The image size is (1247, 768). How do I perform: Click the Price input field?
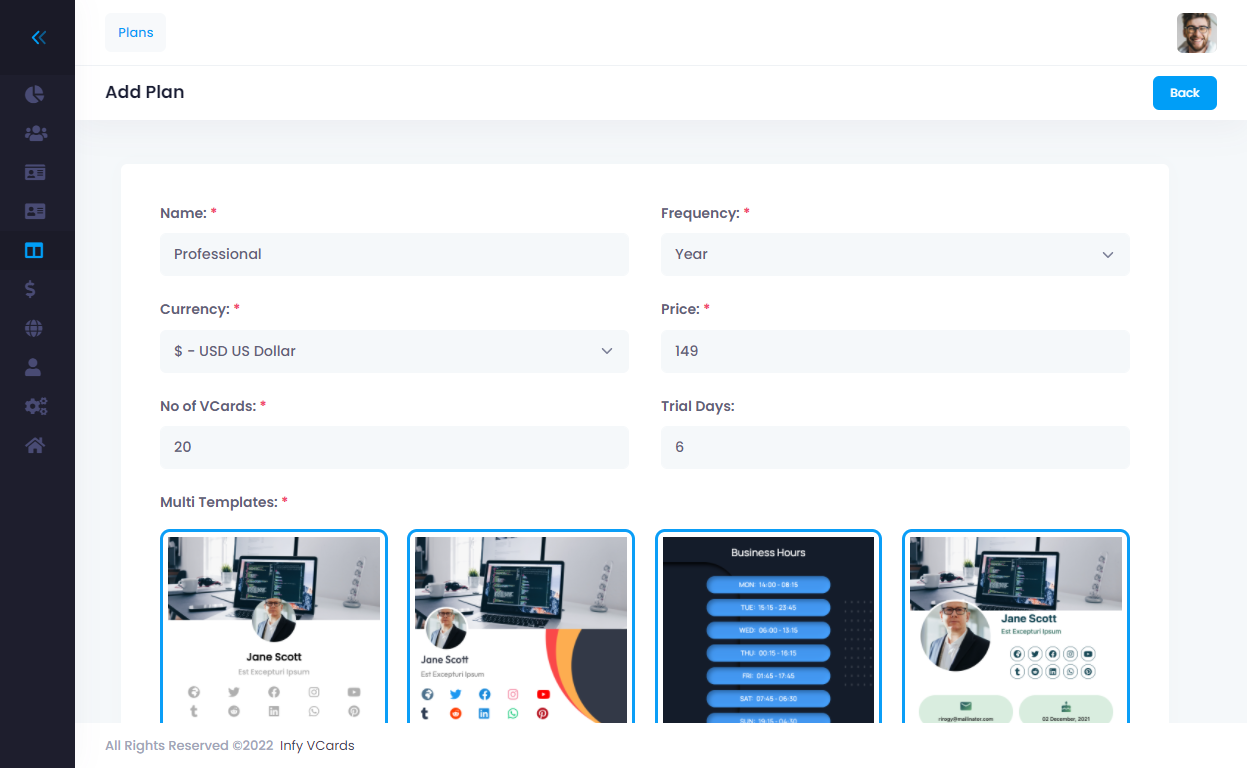pyautogui.click(x=894, y=351)
